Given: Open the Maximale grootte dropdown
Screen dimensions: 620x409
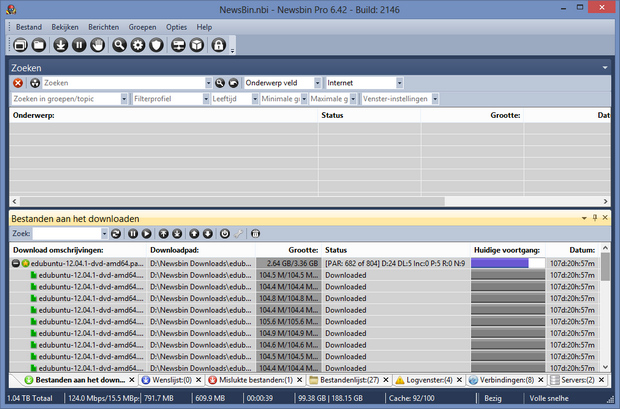Looking at the screenshot, I should [353, 99].
